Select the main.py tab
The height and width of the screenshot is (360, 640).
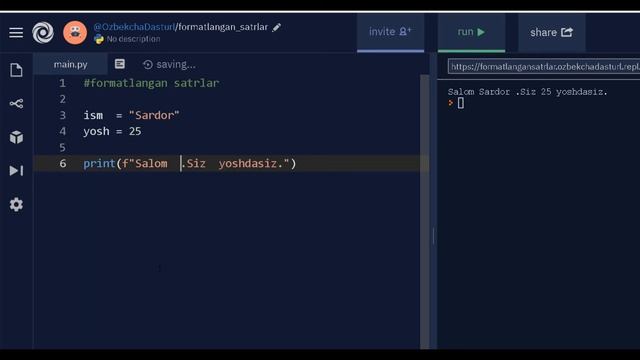point(71,64)
